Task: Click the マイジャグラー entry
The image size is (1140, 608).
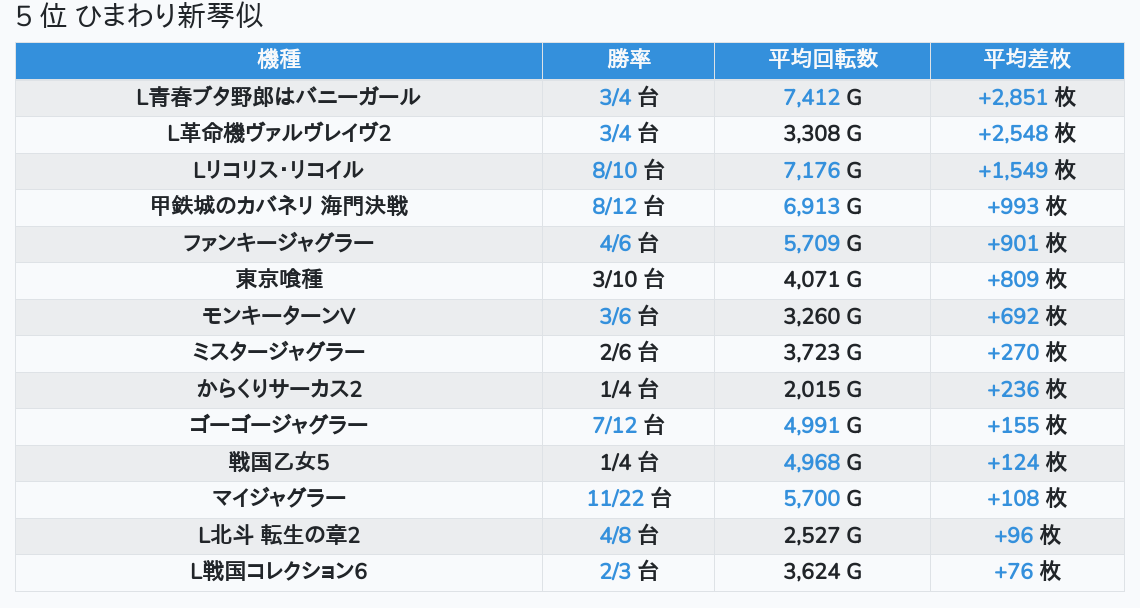Action: 278,499
